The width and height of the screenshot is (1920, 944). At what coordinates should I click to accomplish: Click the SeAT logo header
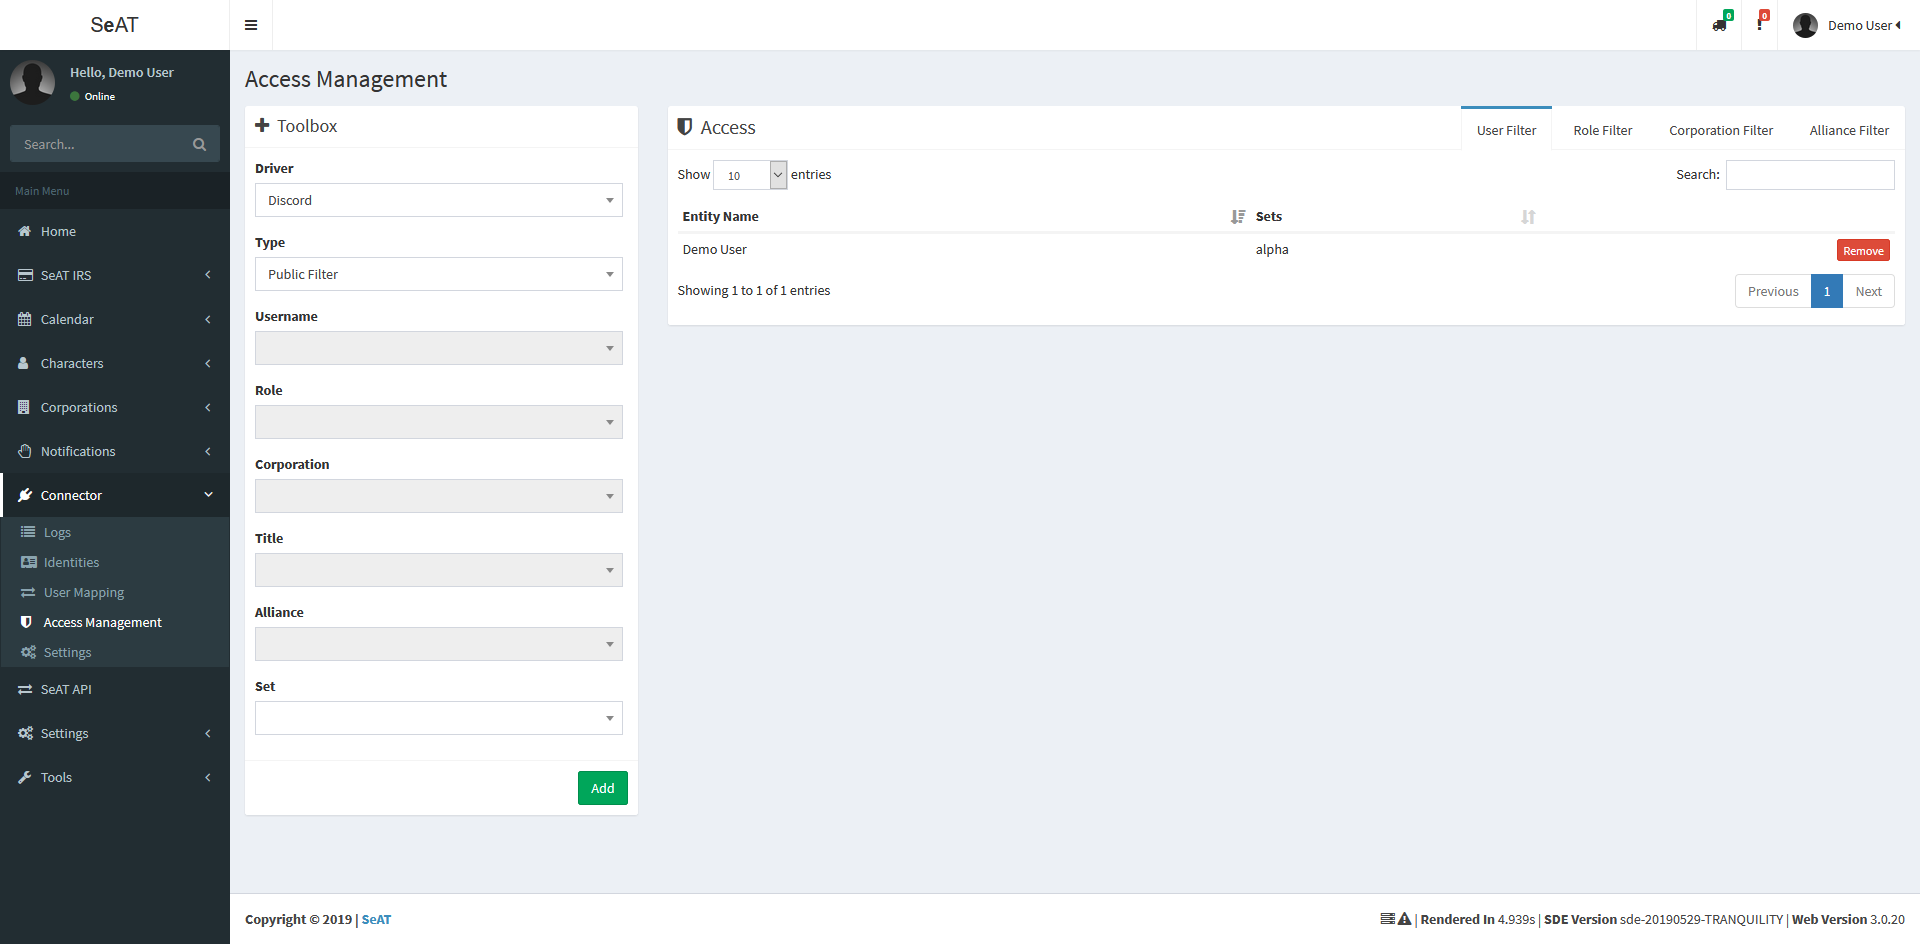tap(115, 25)
